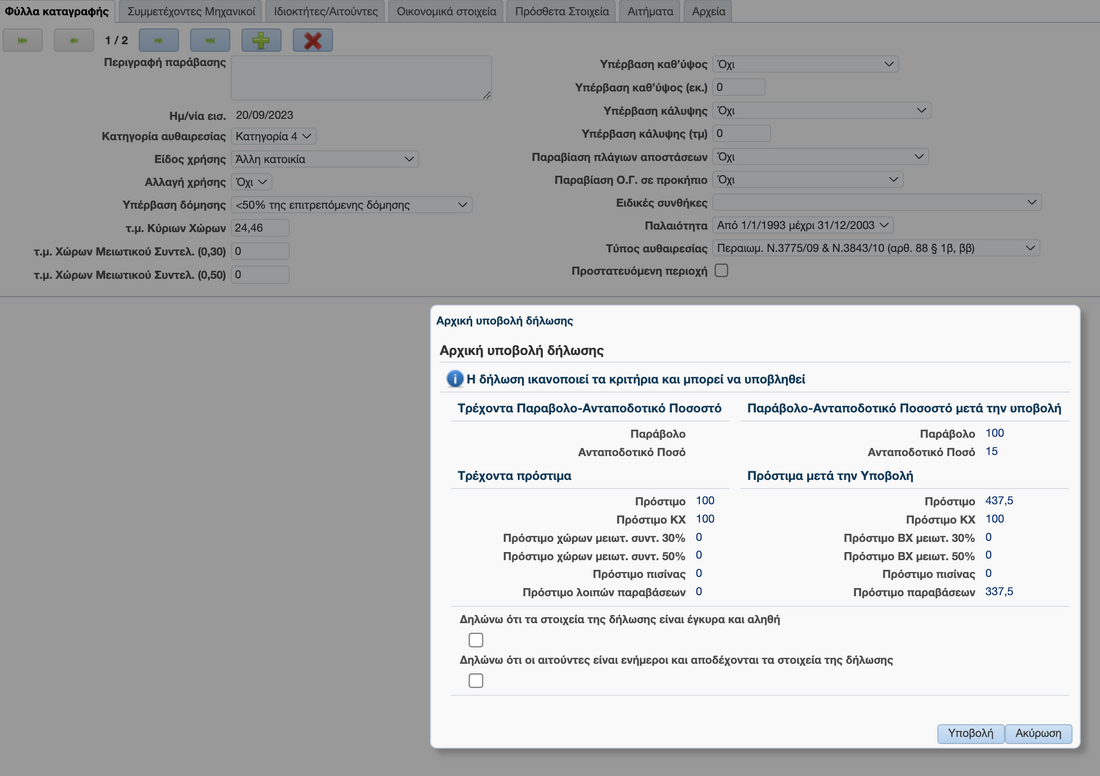Open Είδος χρήσης dropdown
1100x776 pixels.
tap(324, 159)
